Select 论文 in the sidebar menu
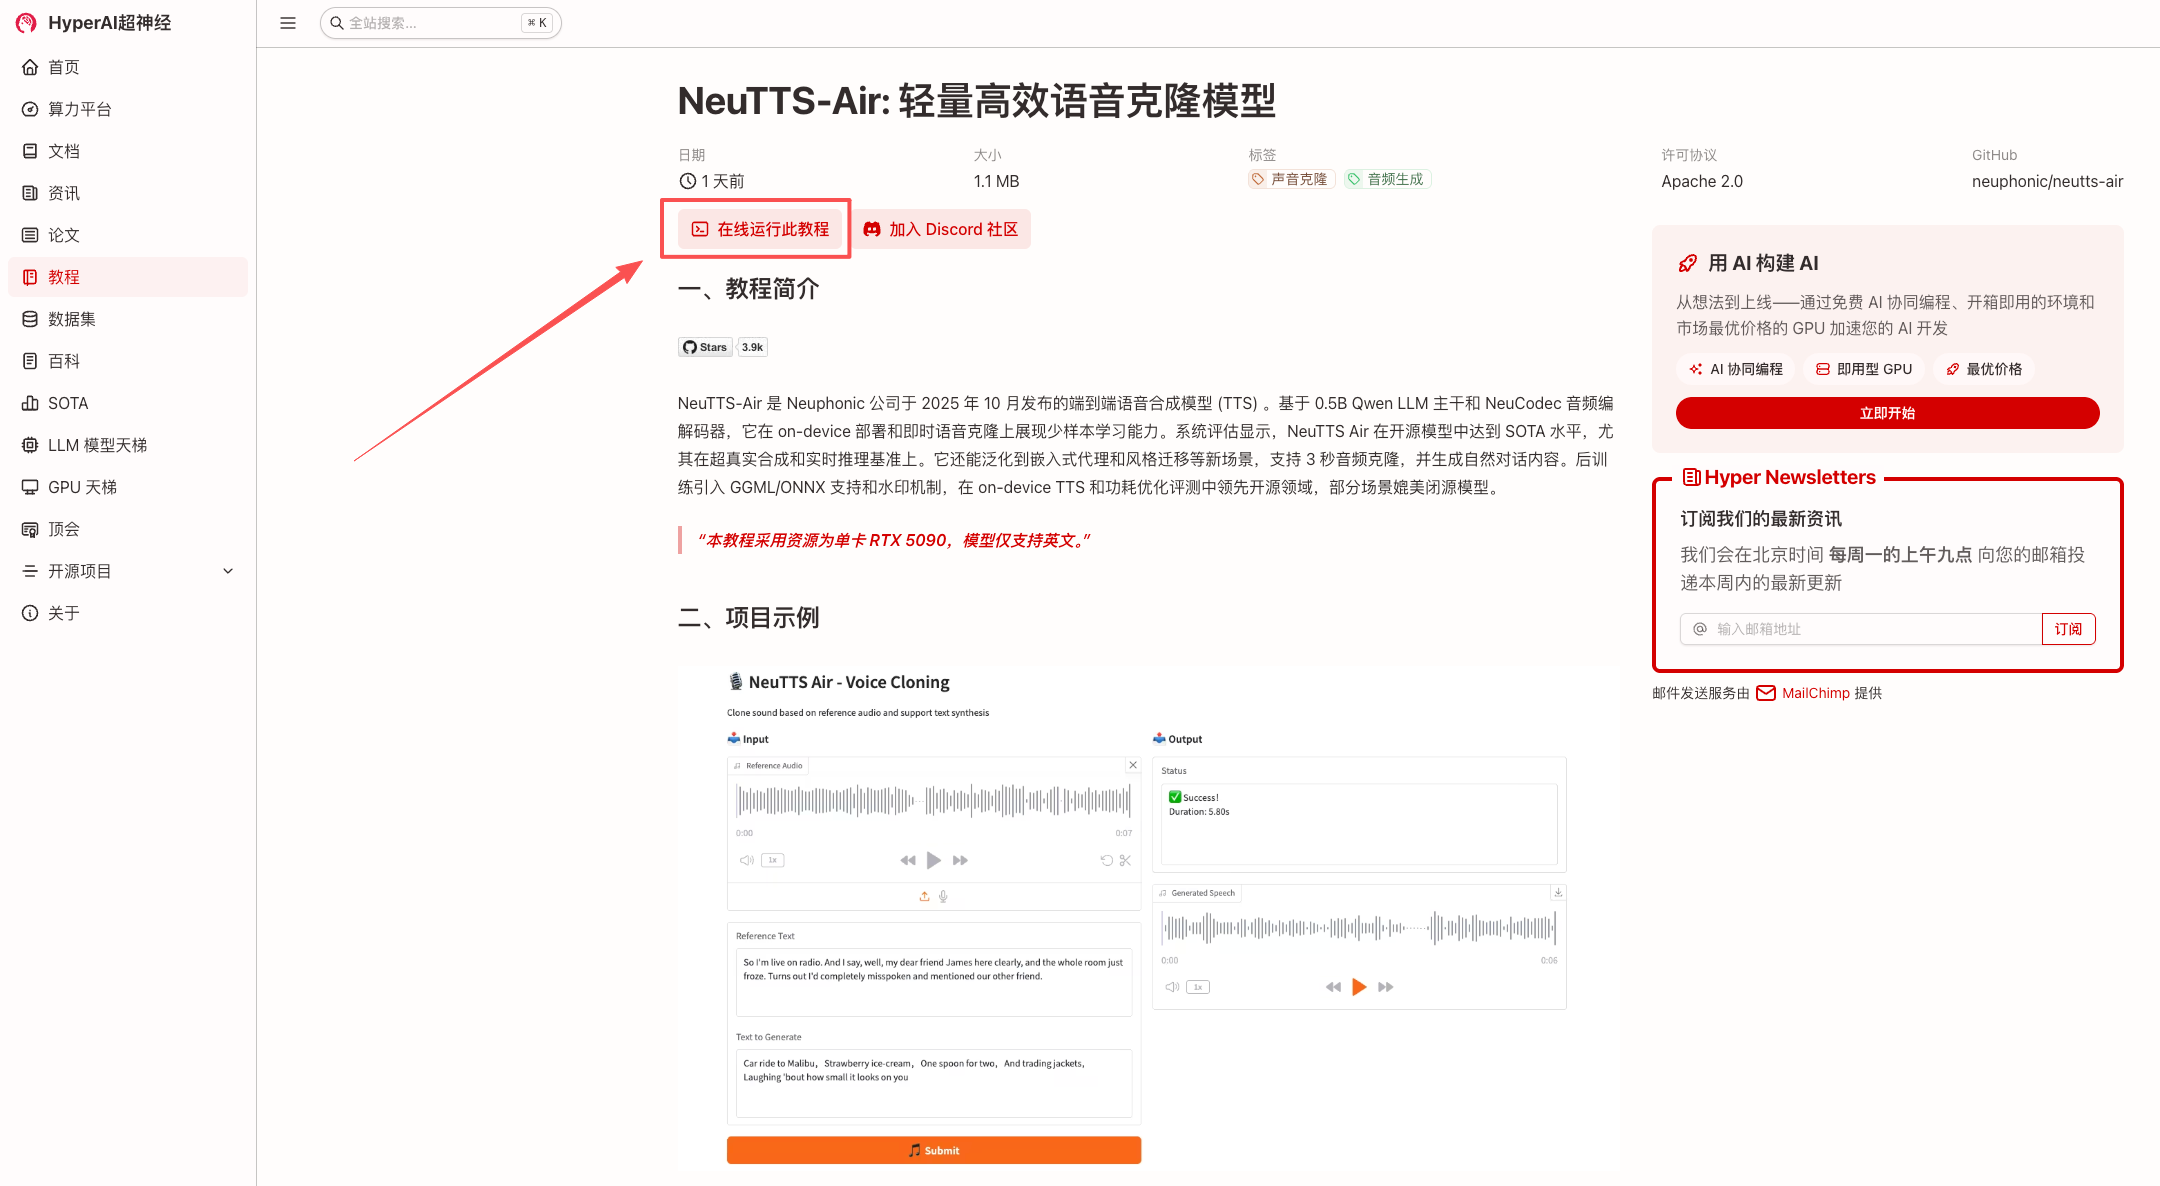The height and width of the screenshot is (1186, 2160). [x=63, y=235]
